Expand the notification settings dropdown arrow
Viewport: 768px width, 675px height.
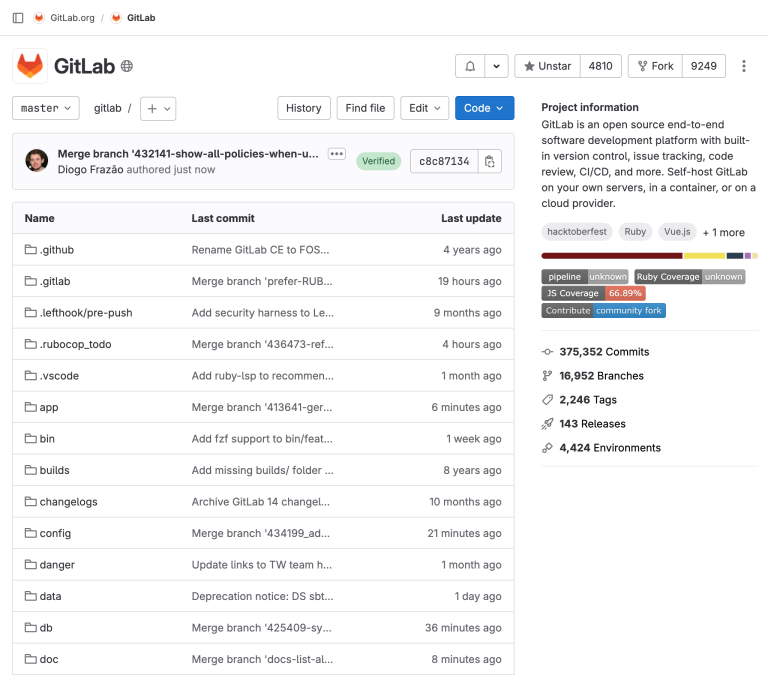tap(497, 66)
